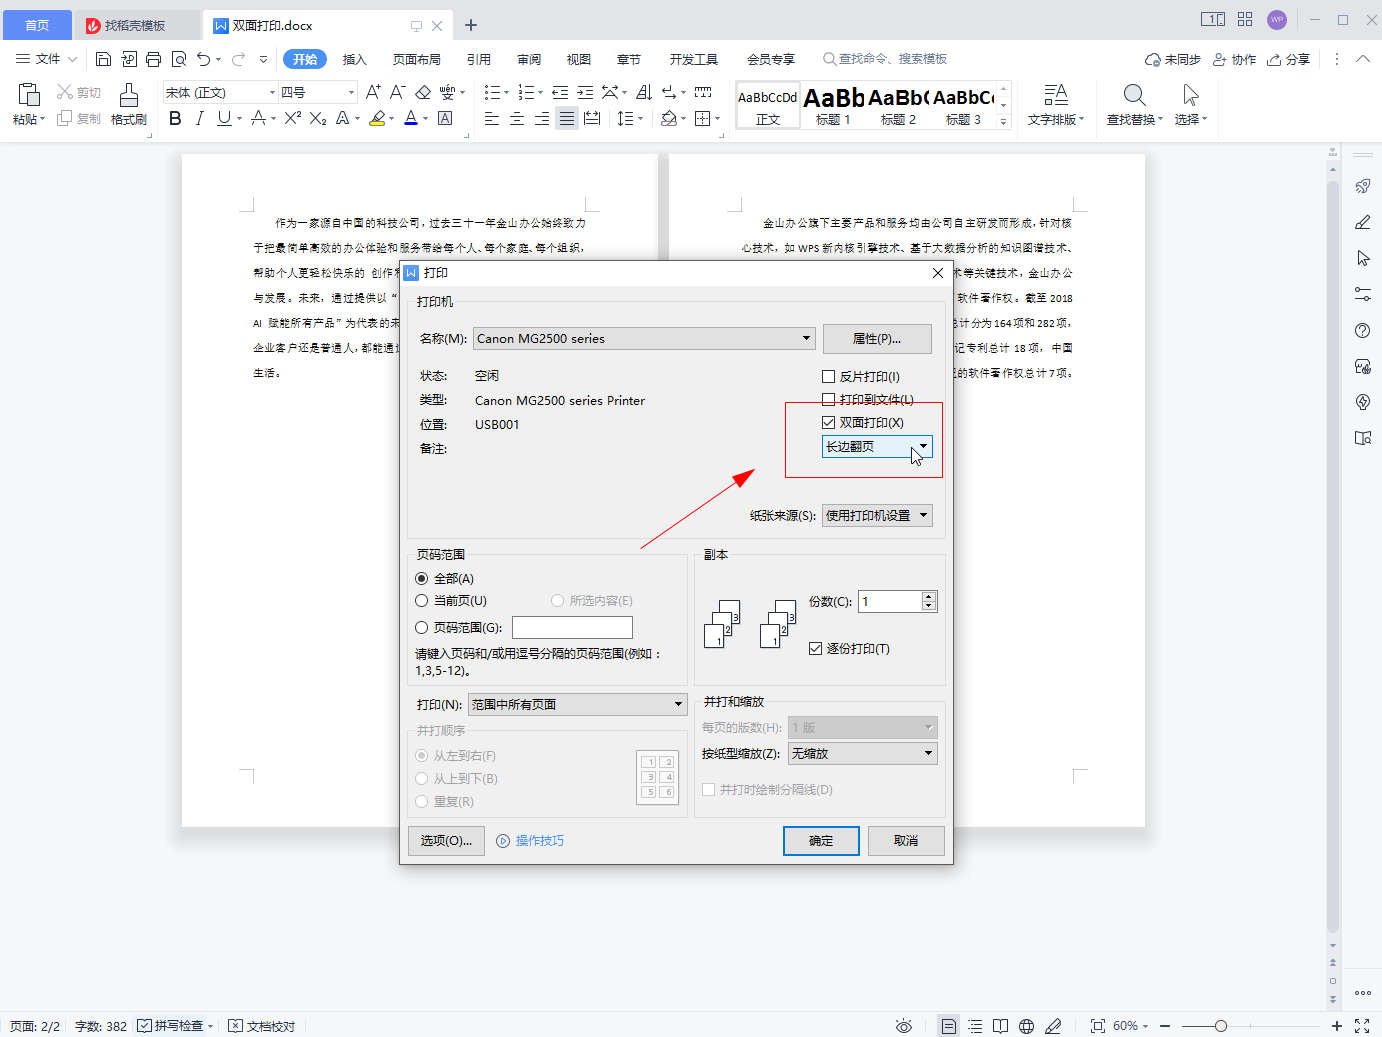Open Print Preview from the quick toolbar
The image size is (1382, 1037).
coord(179,59)
